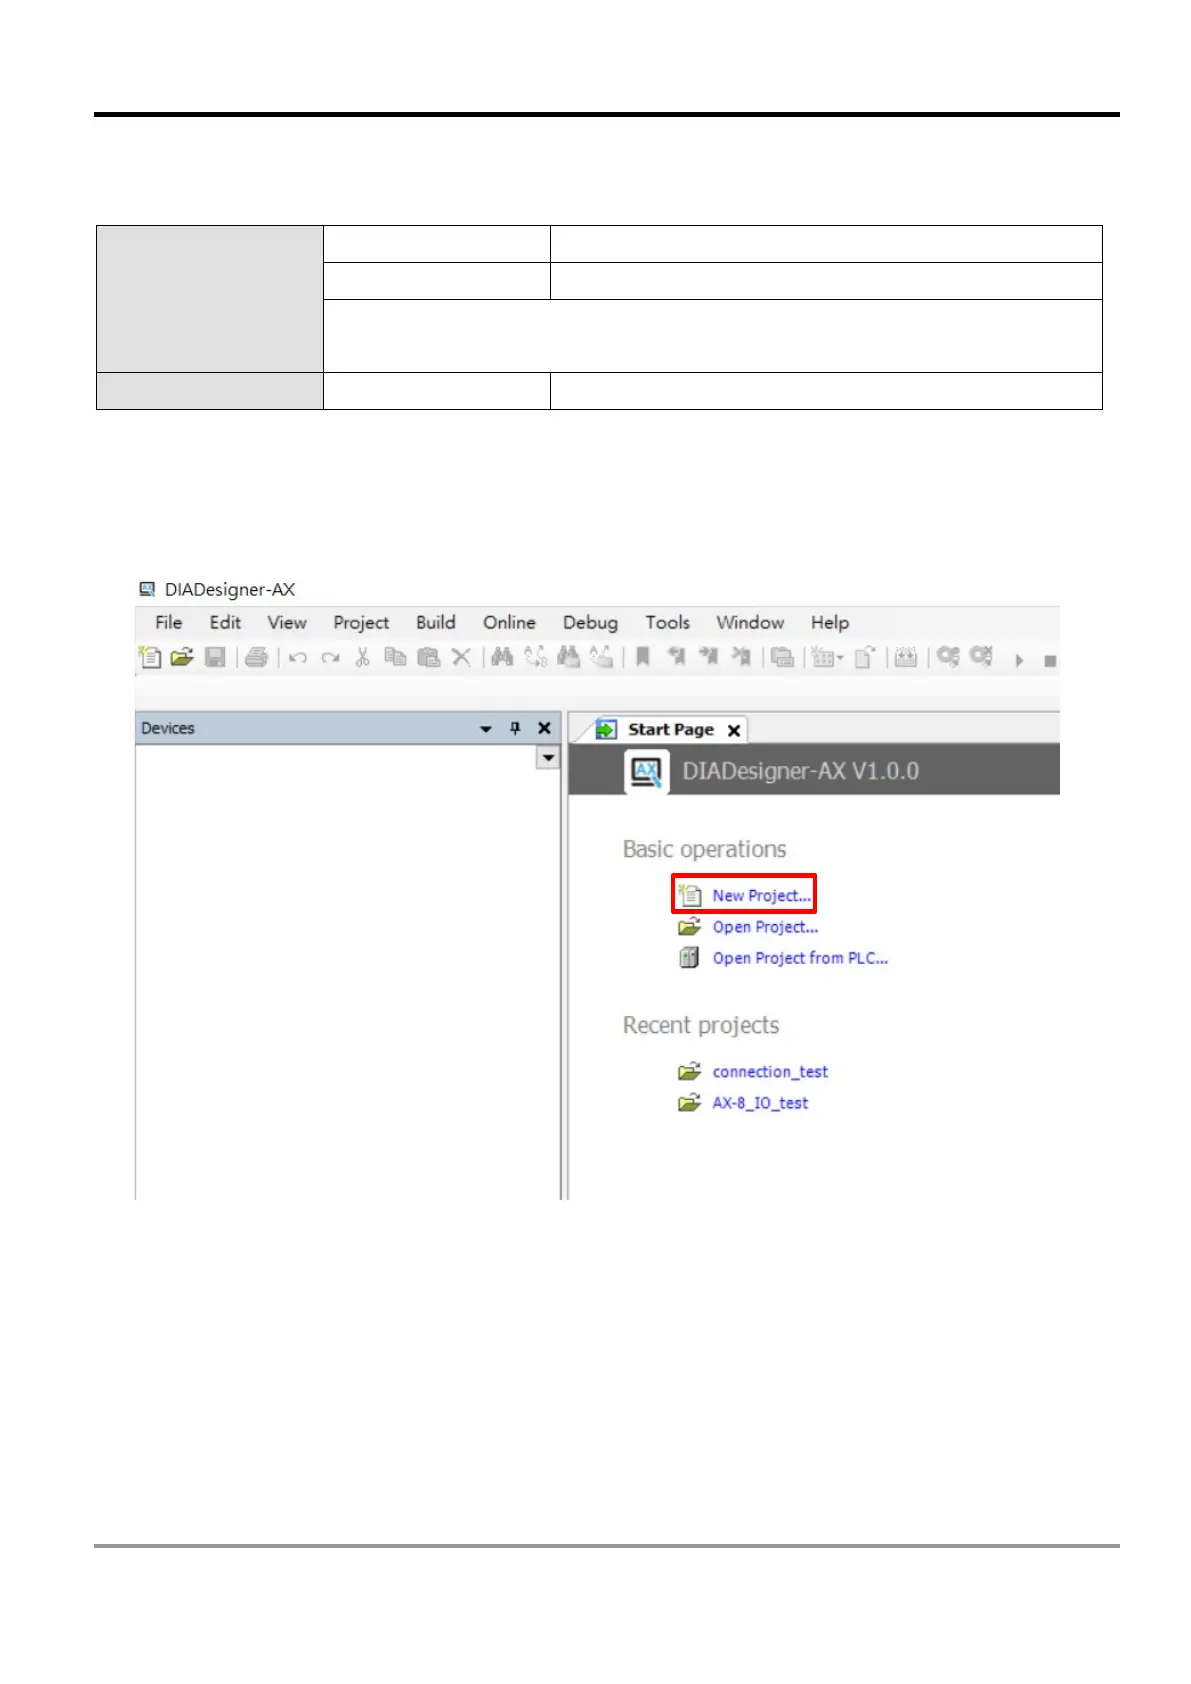Click the Redo arrow in the toolbar
Viewport: 1191px width, 1684px height.
(331, 658)
